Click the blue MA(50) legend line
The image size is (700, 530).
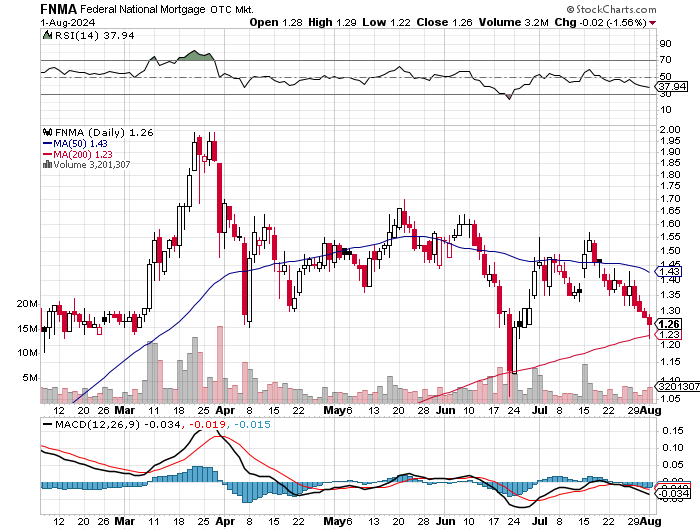[x=47, y=143]
